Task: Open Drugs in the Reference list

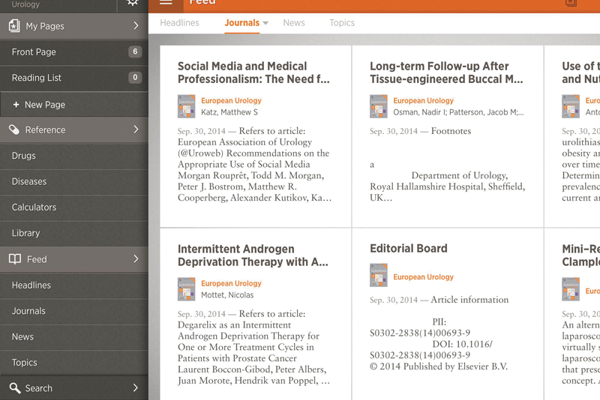Action: (x=24, y=156)
